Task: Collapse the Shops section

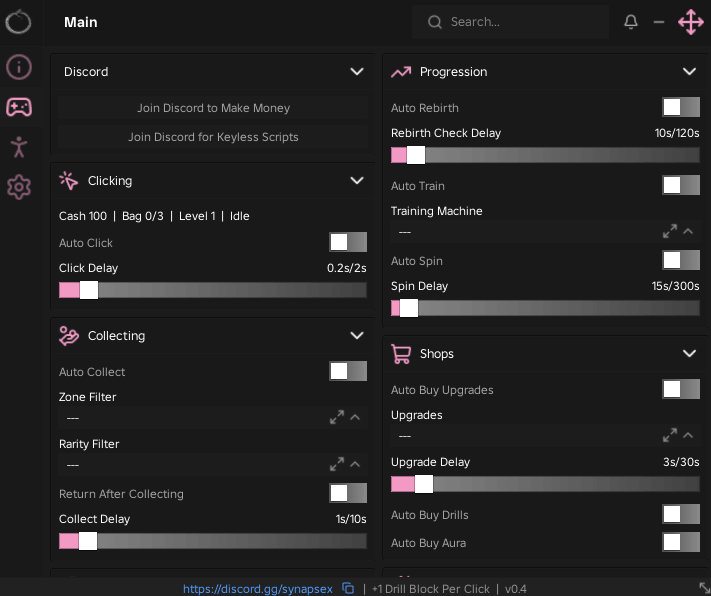Action: (x=689, y=353)
